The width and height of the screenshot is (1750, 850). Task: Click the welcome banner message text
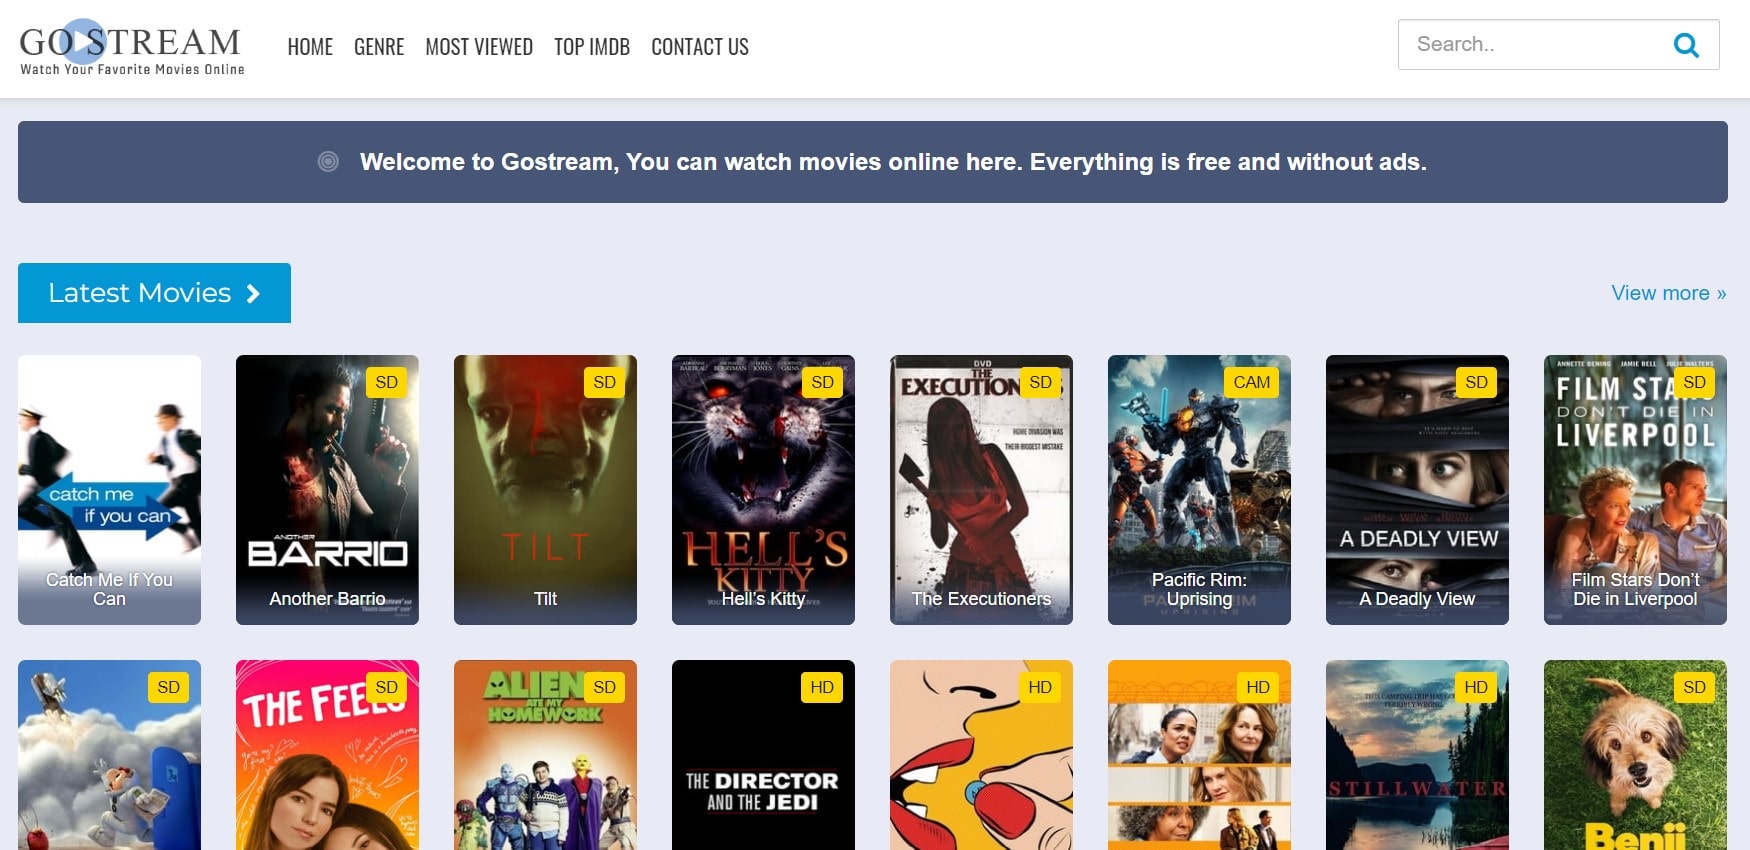tap(893, 162)
